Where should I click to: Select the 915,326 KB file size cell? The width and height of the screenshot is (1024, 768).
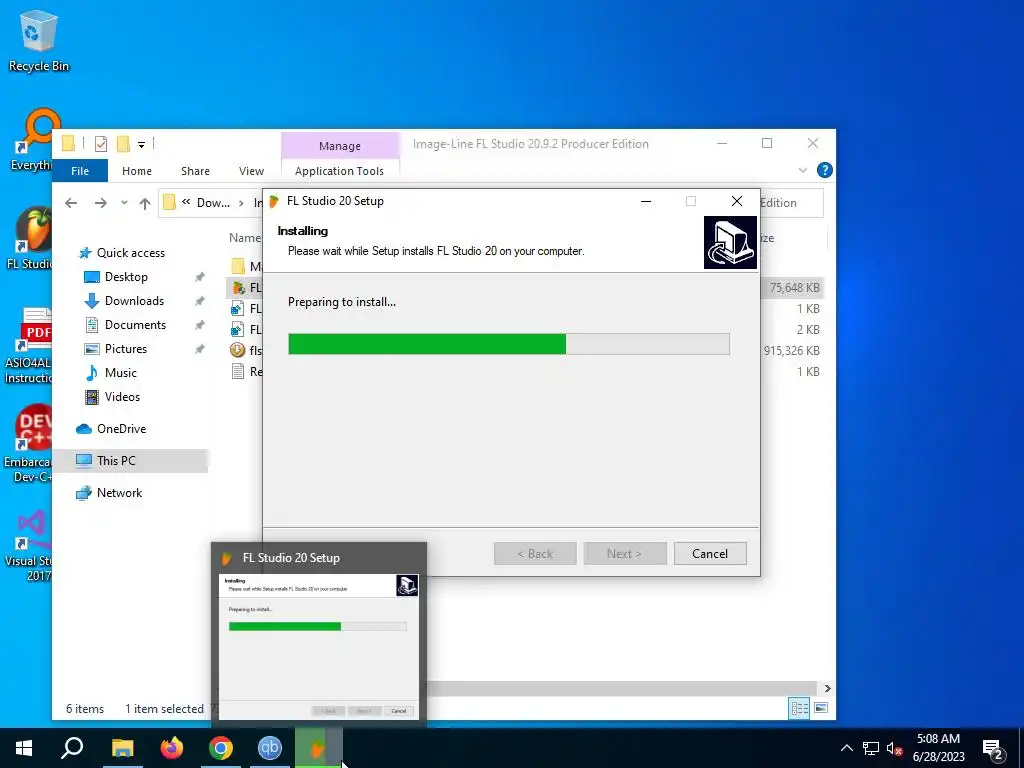click(792, 351)
